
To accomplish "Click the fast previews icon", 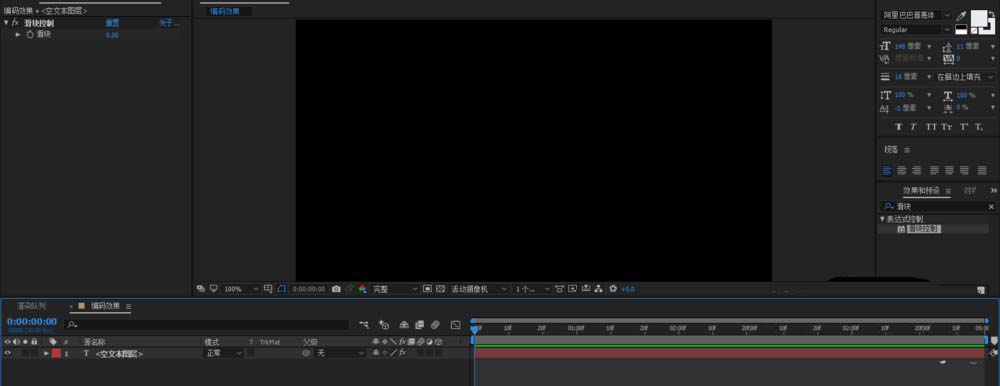I will [x=572, y=288].
